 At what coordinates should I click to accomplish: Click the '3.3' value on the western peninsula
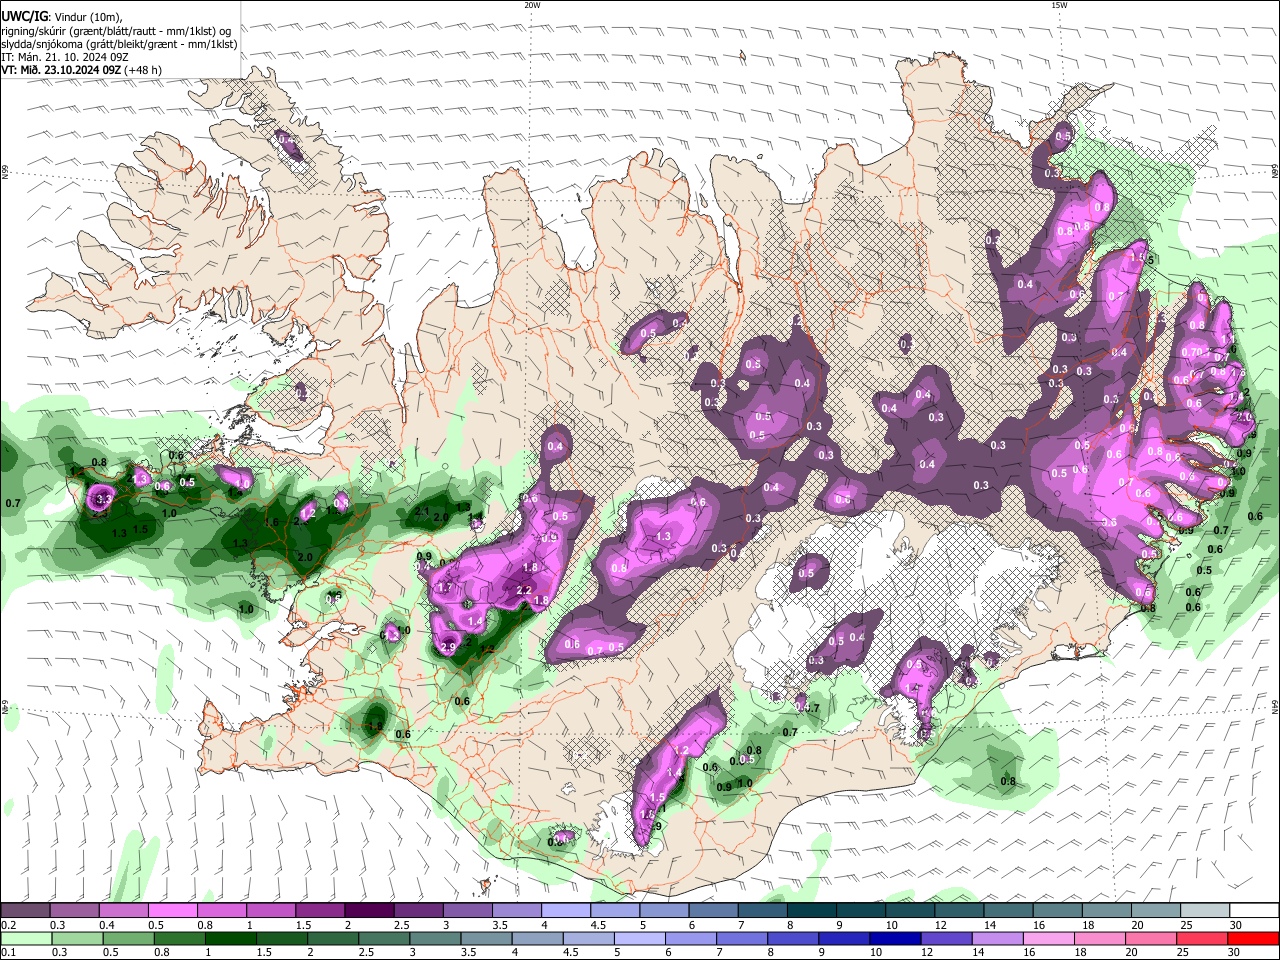[105, 498]
